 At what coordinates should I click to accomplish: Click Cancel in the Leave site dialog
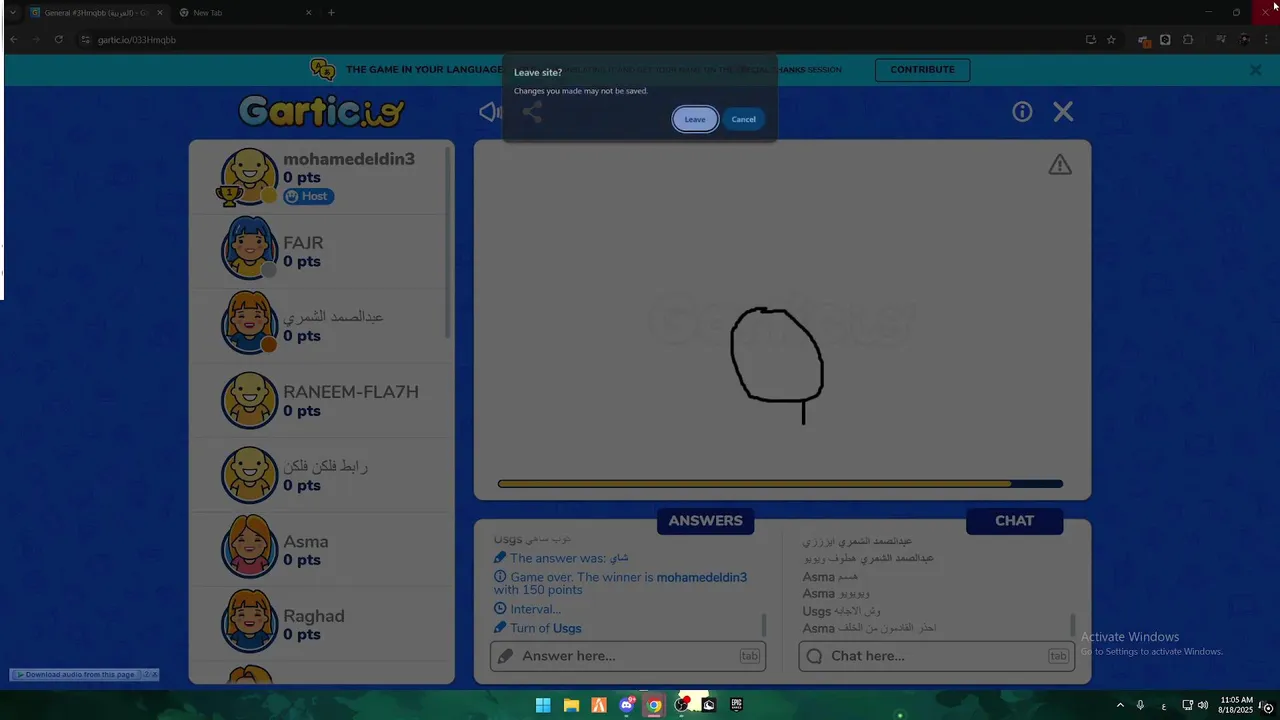(743, 119)
